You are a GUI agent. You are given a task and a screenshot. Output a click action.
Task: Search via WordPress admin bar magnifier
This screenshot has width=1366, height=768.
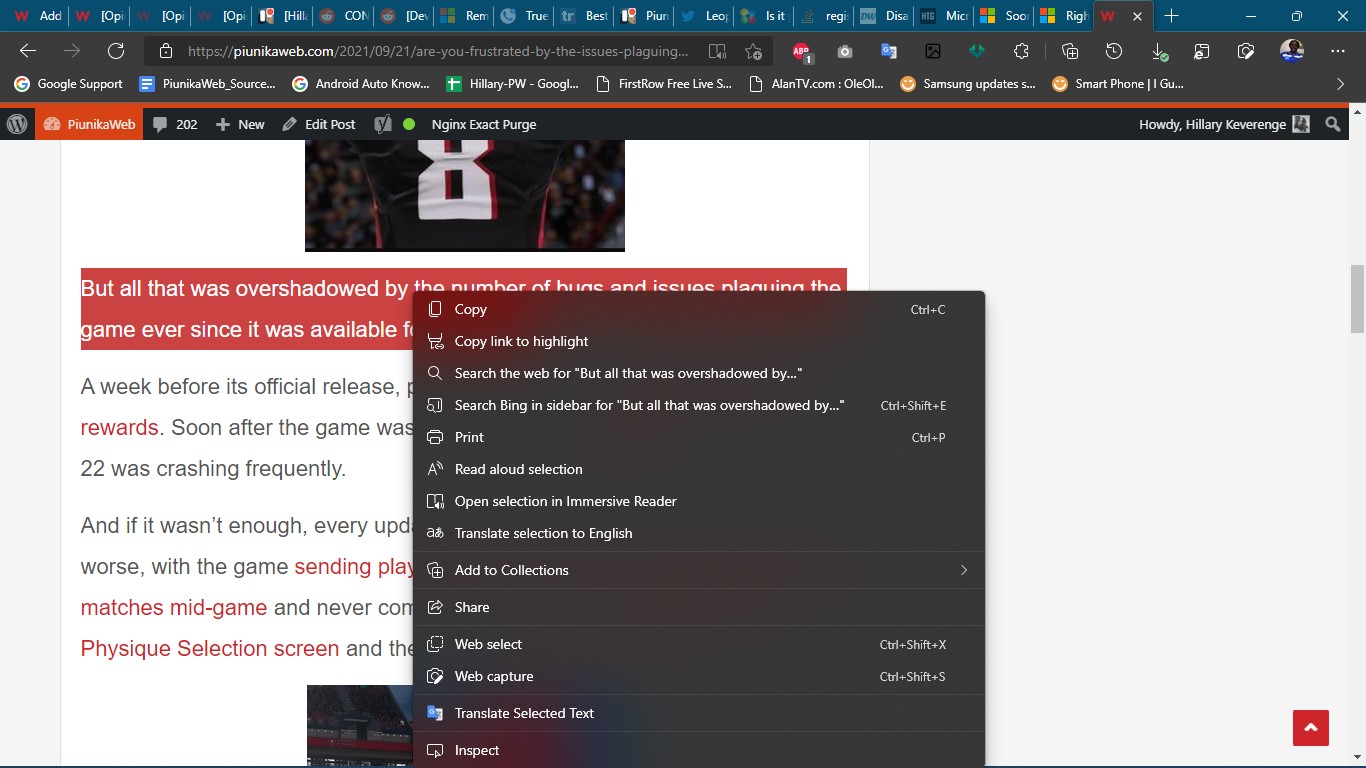1333,124
